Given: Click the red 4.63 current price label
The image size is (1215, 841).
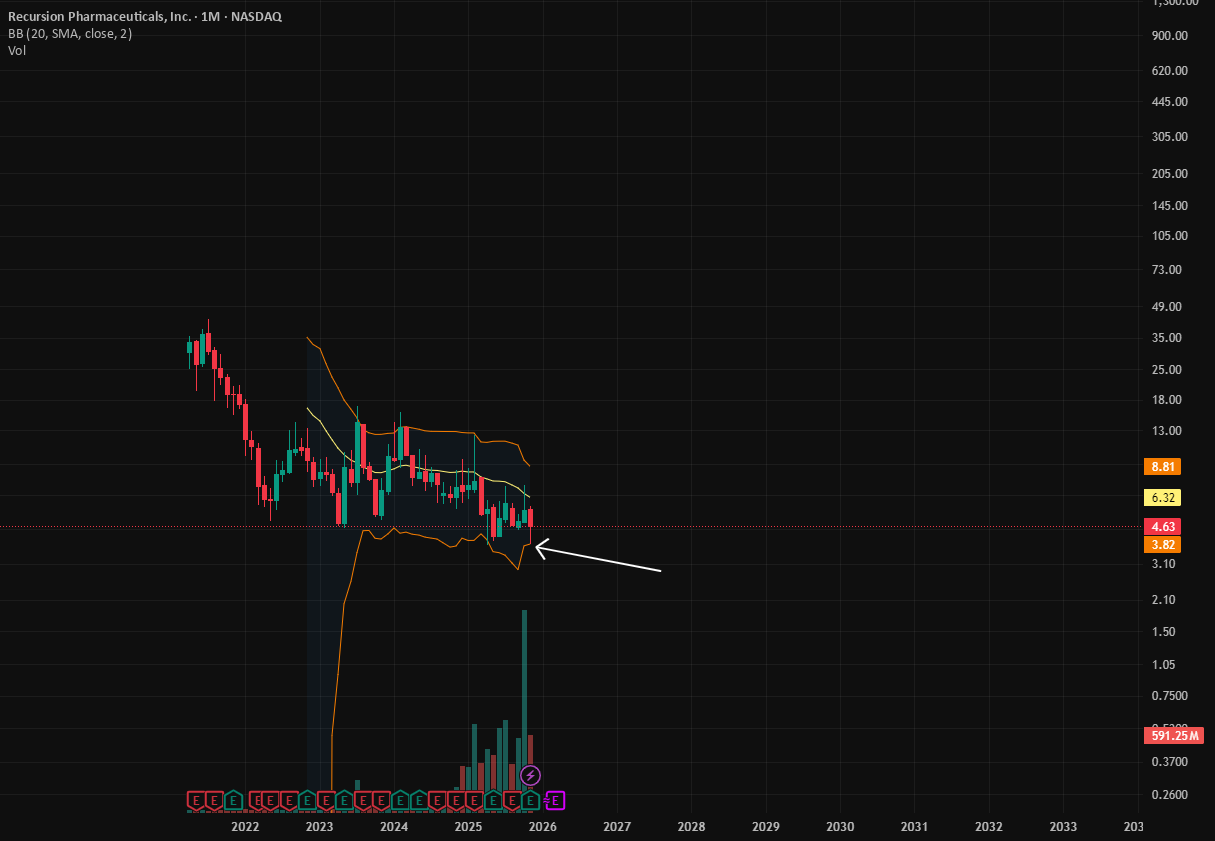Looking at the screenshot, I should click(1161, 527).
